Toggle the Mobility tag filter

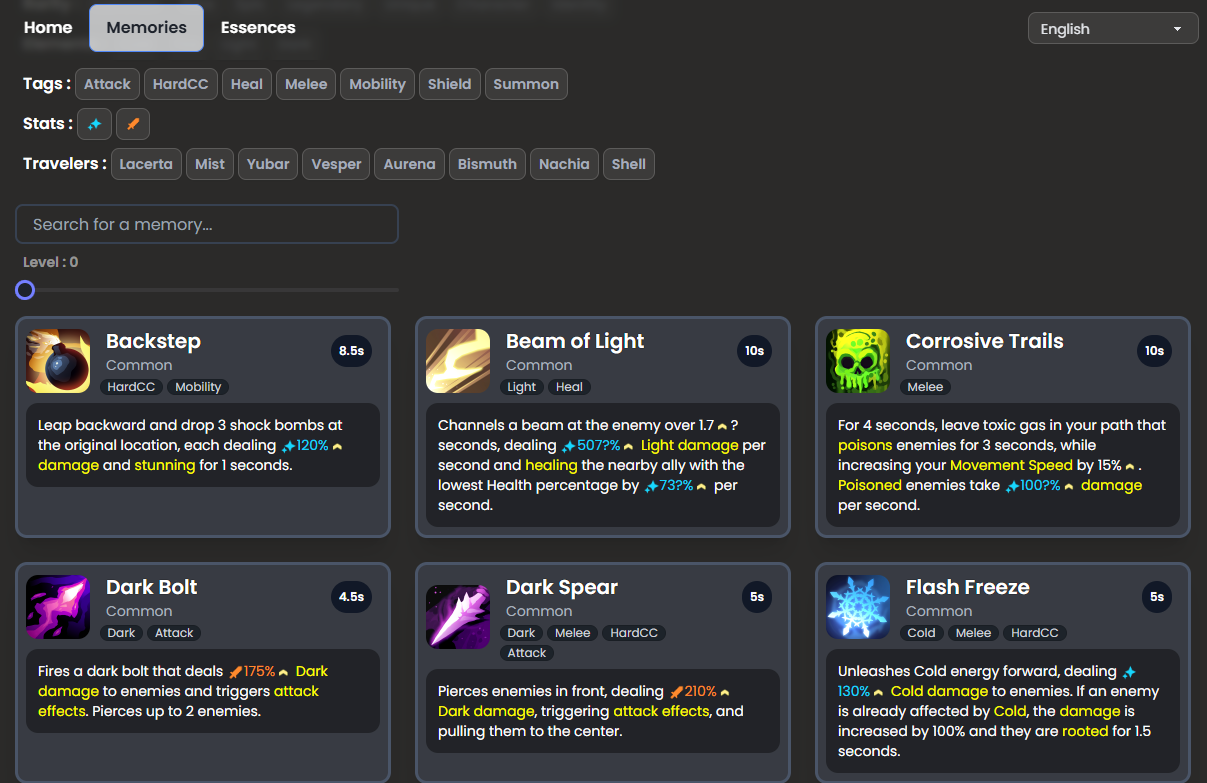pyautogui.click(x=377, y=84)
